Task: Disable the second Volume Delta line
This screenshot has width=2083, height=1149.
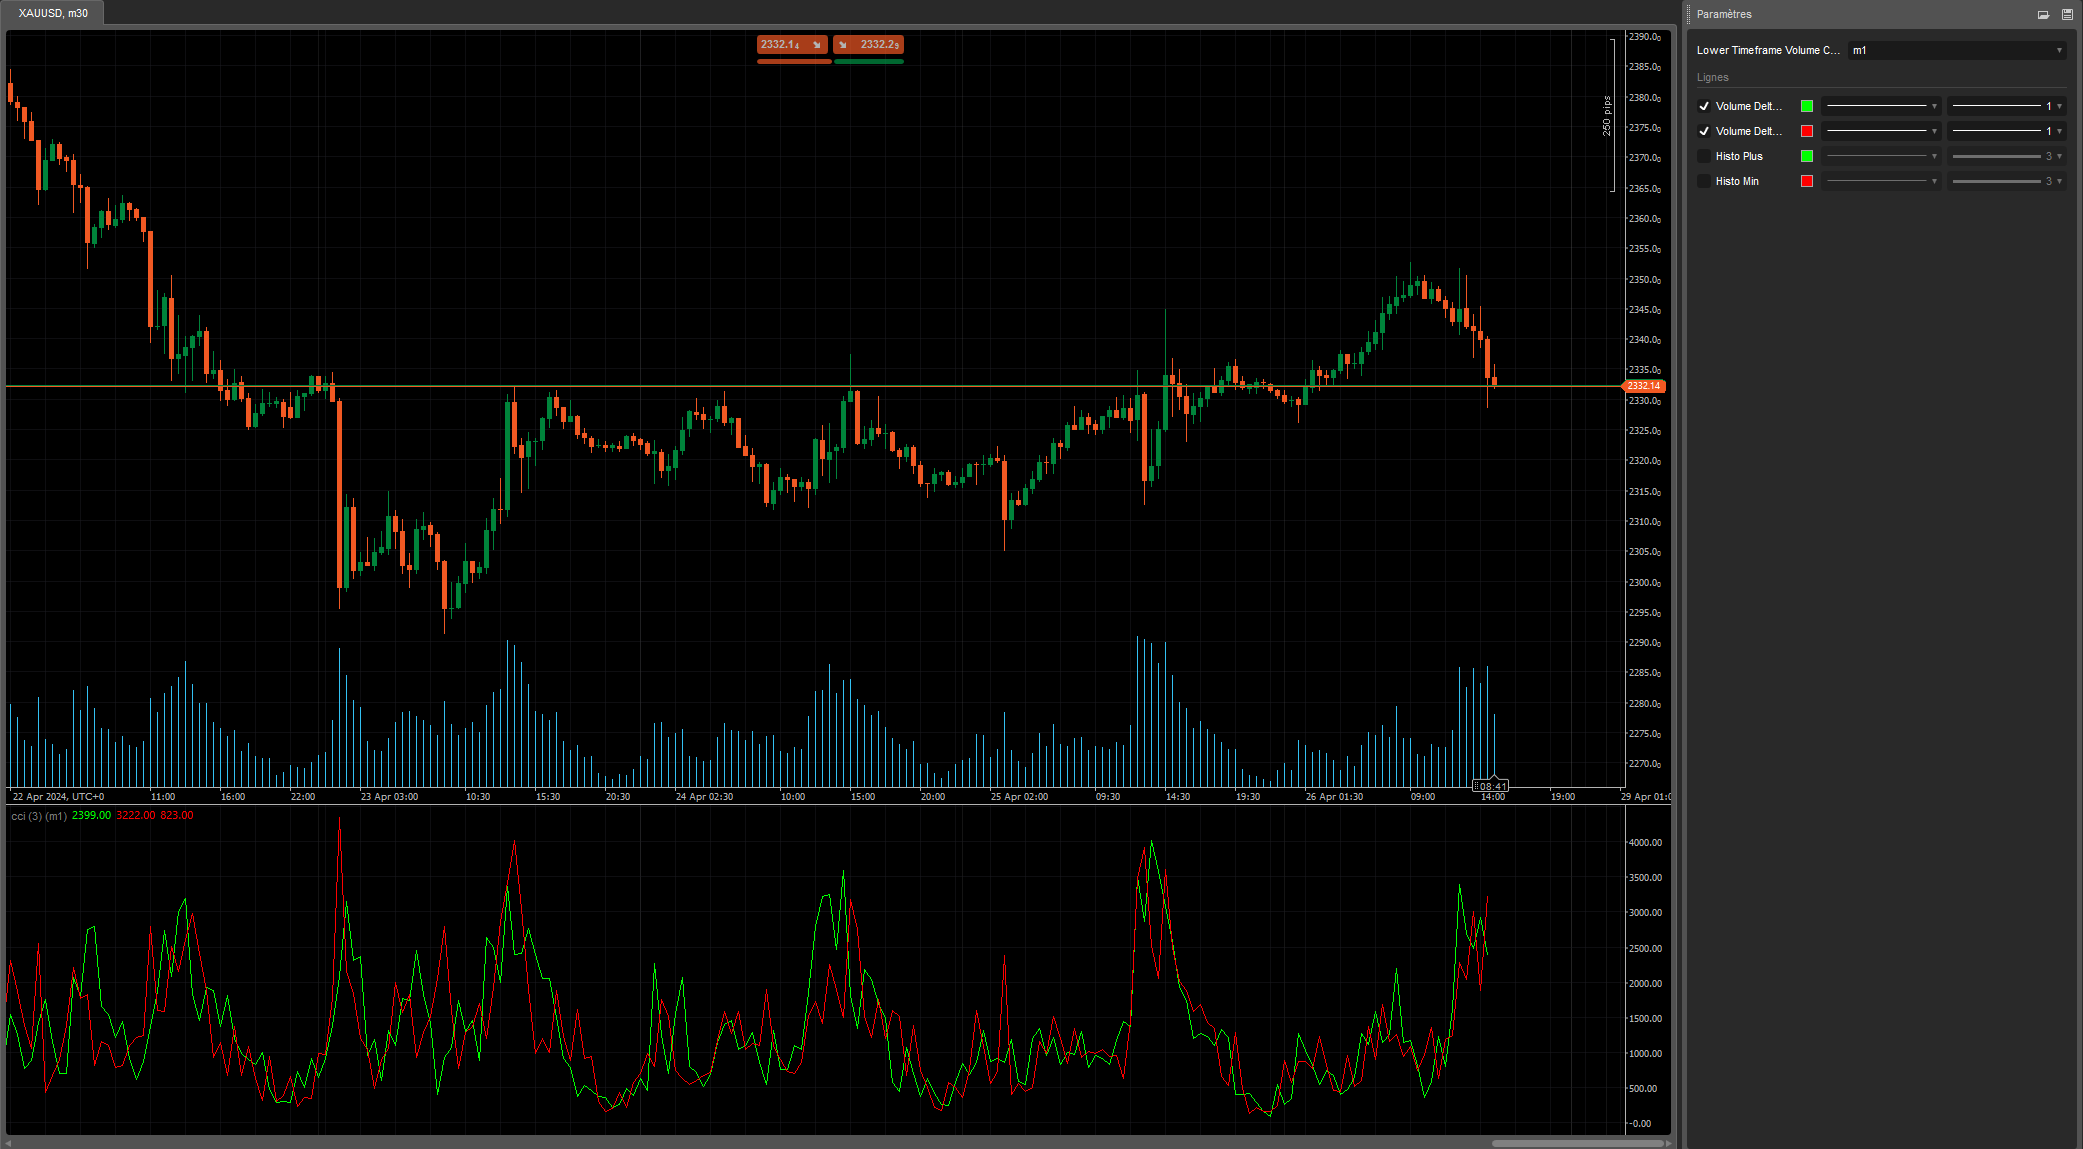Action: coord(1704,130)
